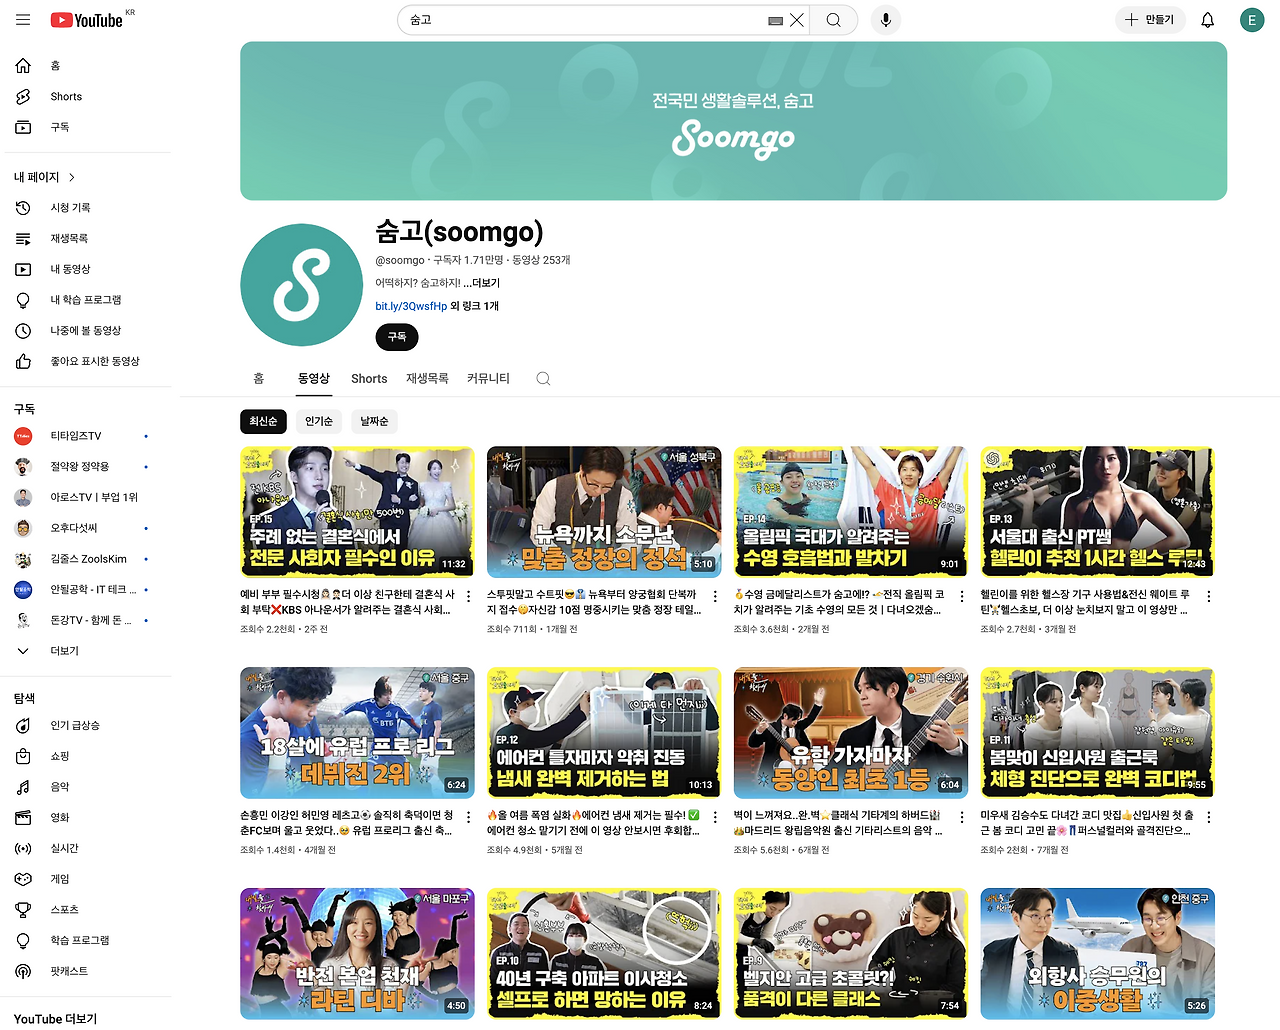Open 내 학습 프로그램 lightbulb icon
The image size is (1280, 1030).
(23, 300)
